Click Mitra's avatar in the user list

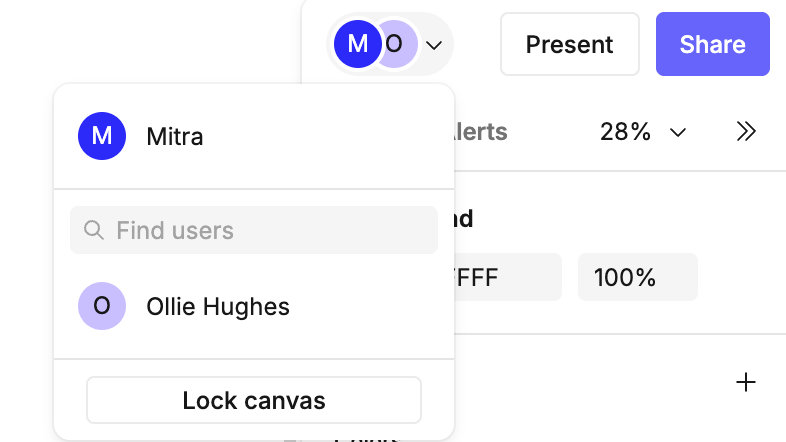click(x=102, y=136)
